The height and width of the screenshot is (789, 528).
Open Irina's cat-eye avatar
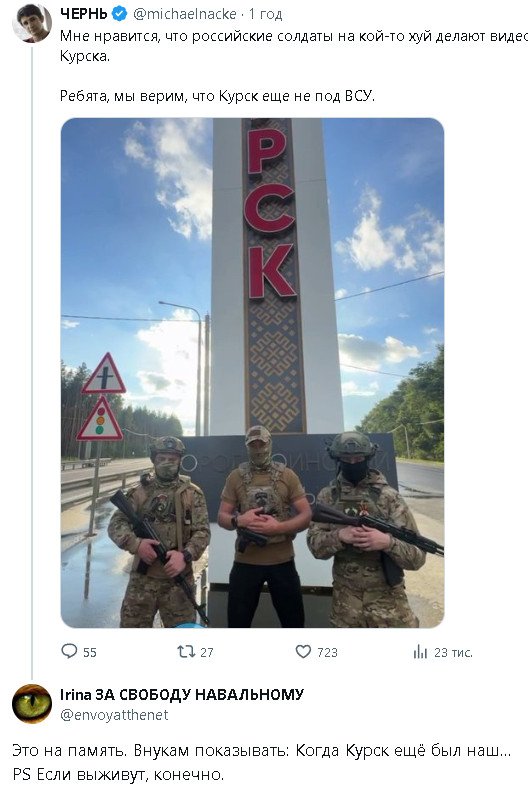32,704
